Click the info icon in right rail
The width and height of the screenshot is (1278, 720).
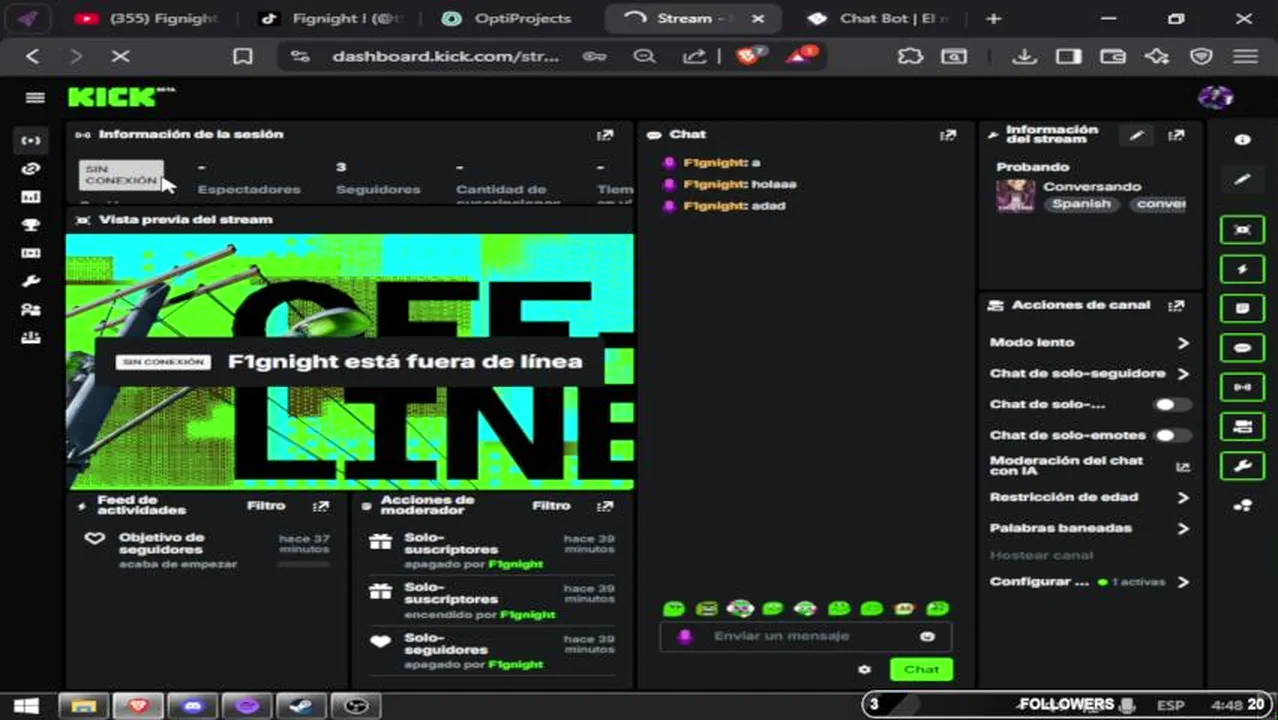point(1242,140)
